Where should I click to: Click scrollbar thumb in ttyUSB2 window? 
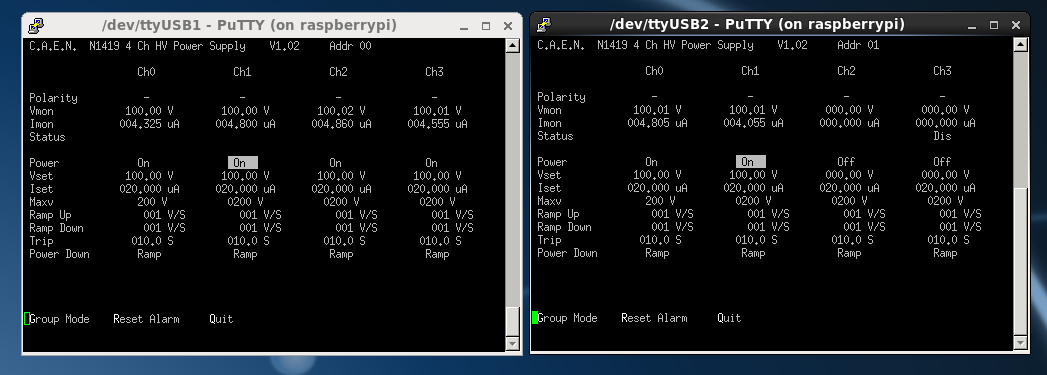tap(1020, 262)
